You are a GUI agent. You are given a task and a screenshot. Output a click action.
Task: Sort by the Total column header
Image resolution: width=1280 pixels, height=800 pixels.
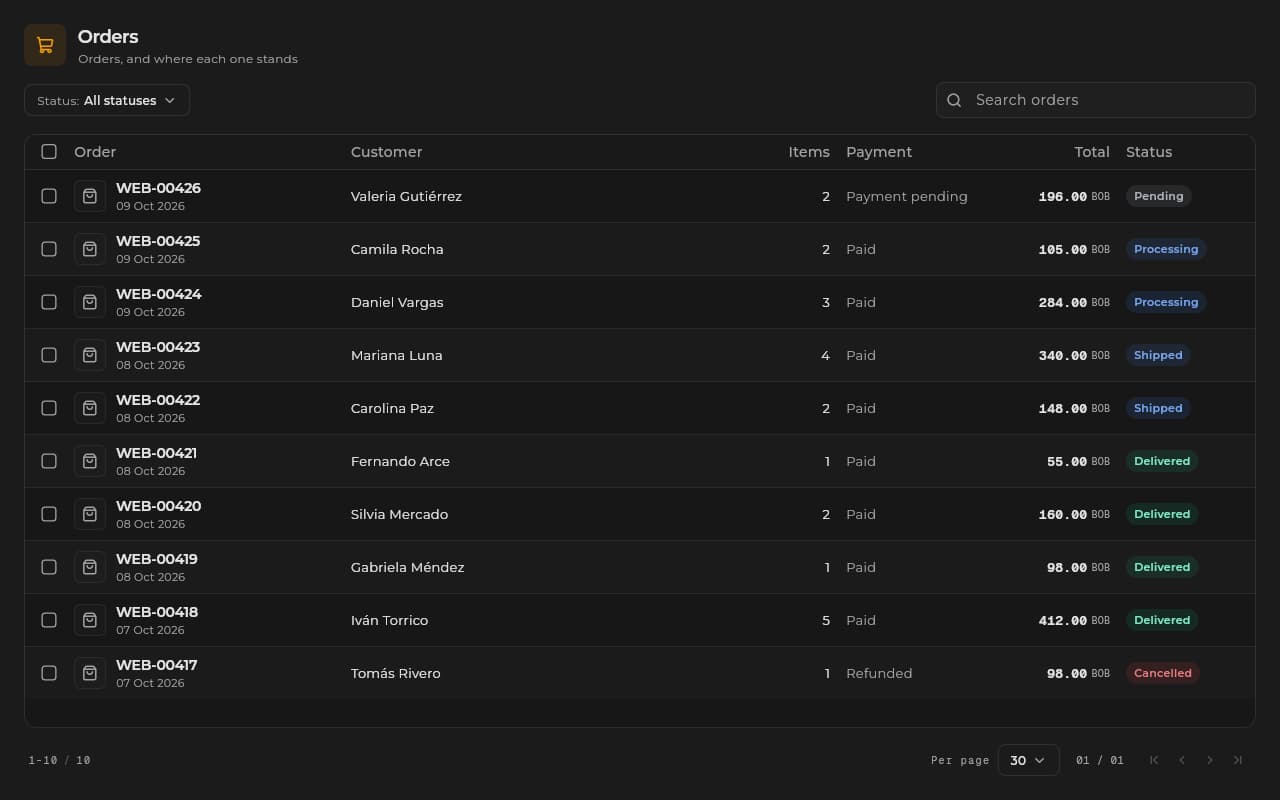pyautogui.click(x=1092, y=152)
